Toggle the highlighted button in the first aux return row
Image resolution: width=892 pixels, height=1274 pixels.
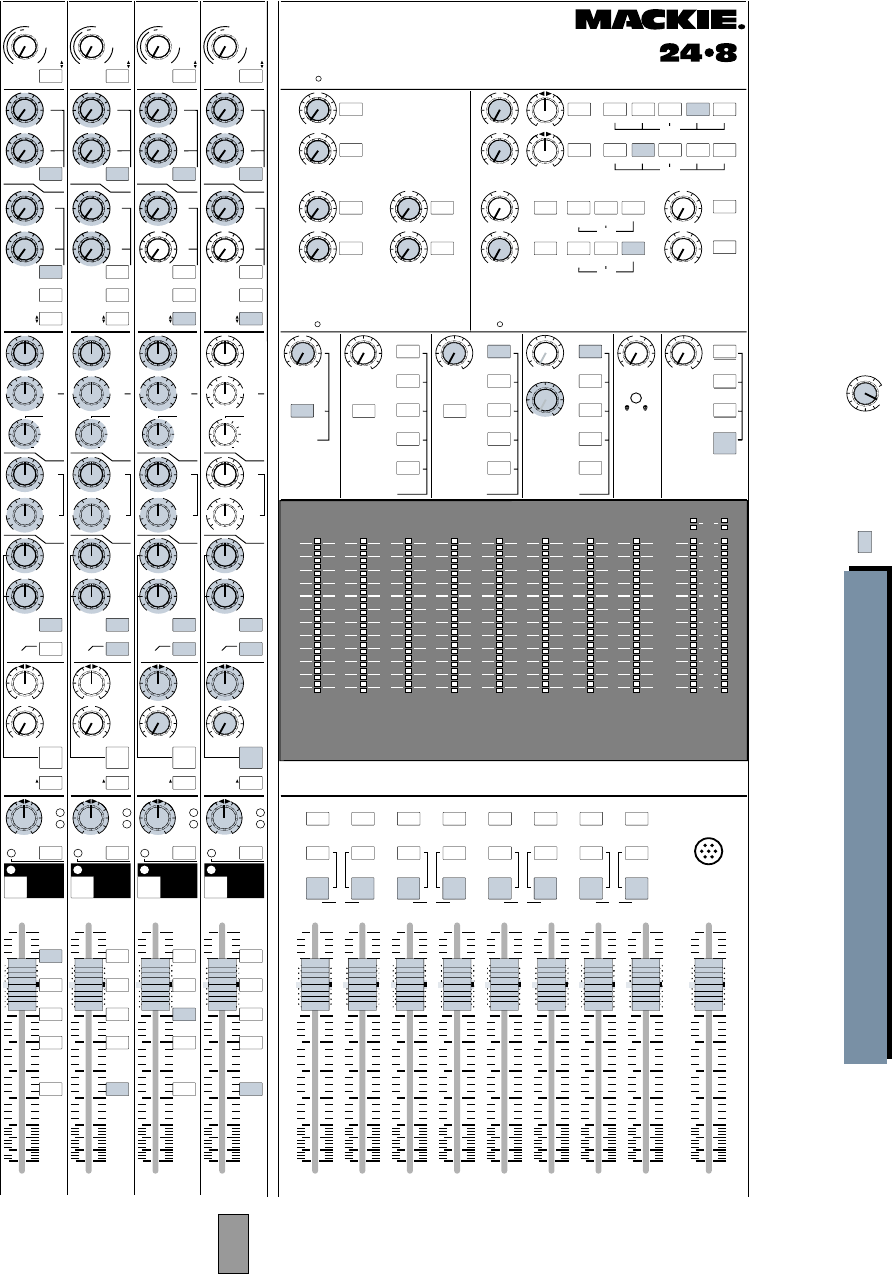699,108
